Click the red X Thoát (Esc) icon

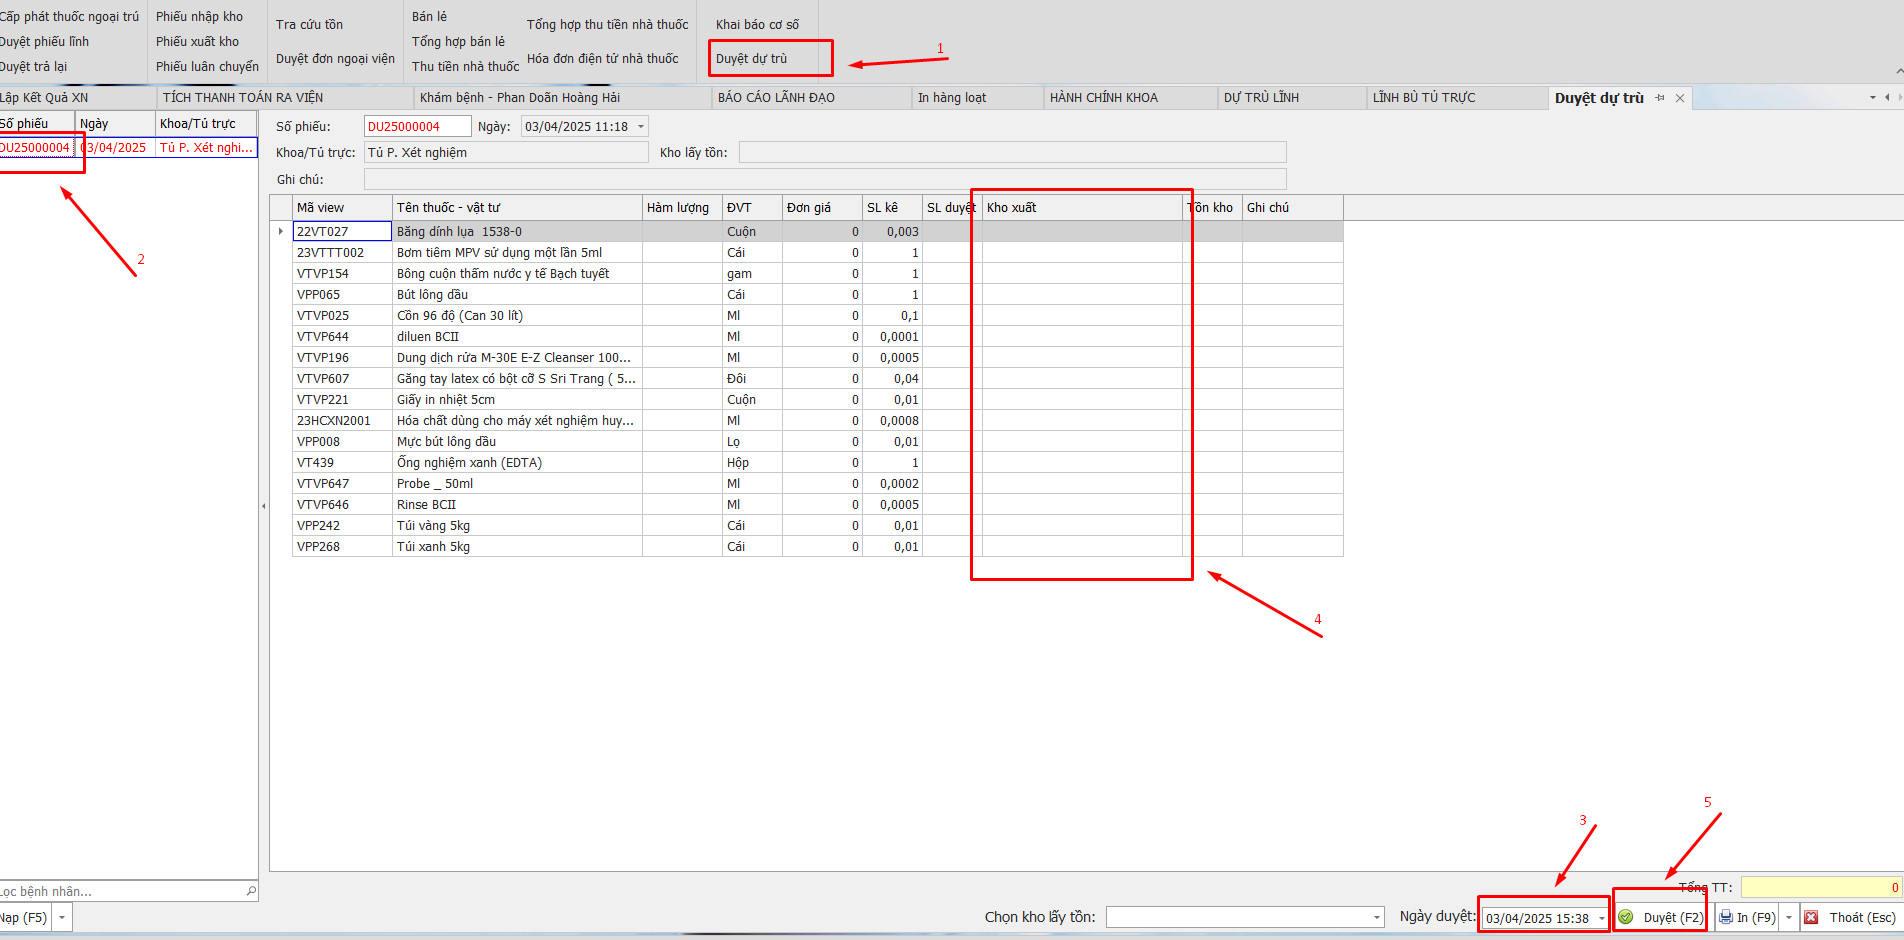pyautogui.click(x=1811, y=917)
